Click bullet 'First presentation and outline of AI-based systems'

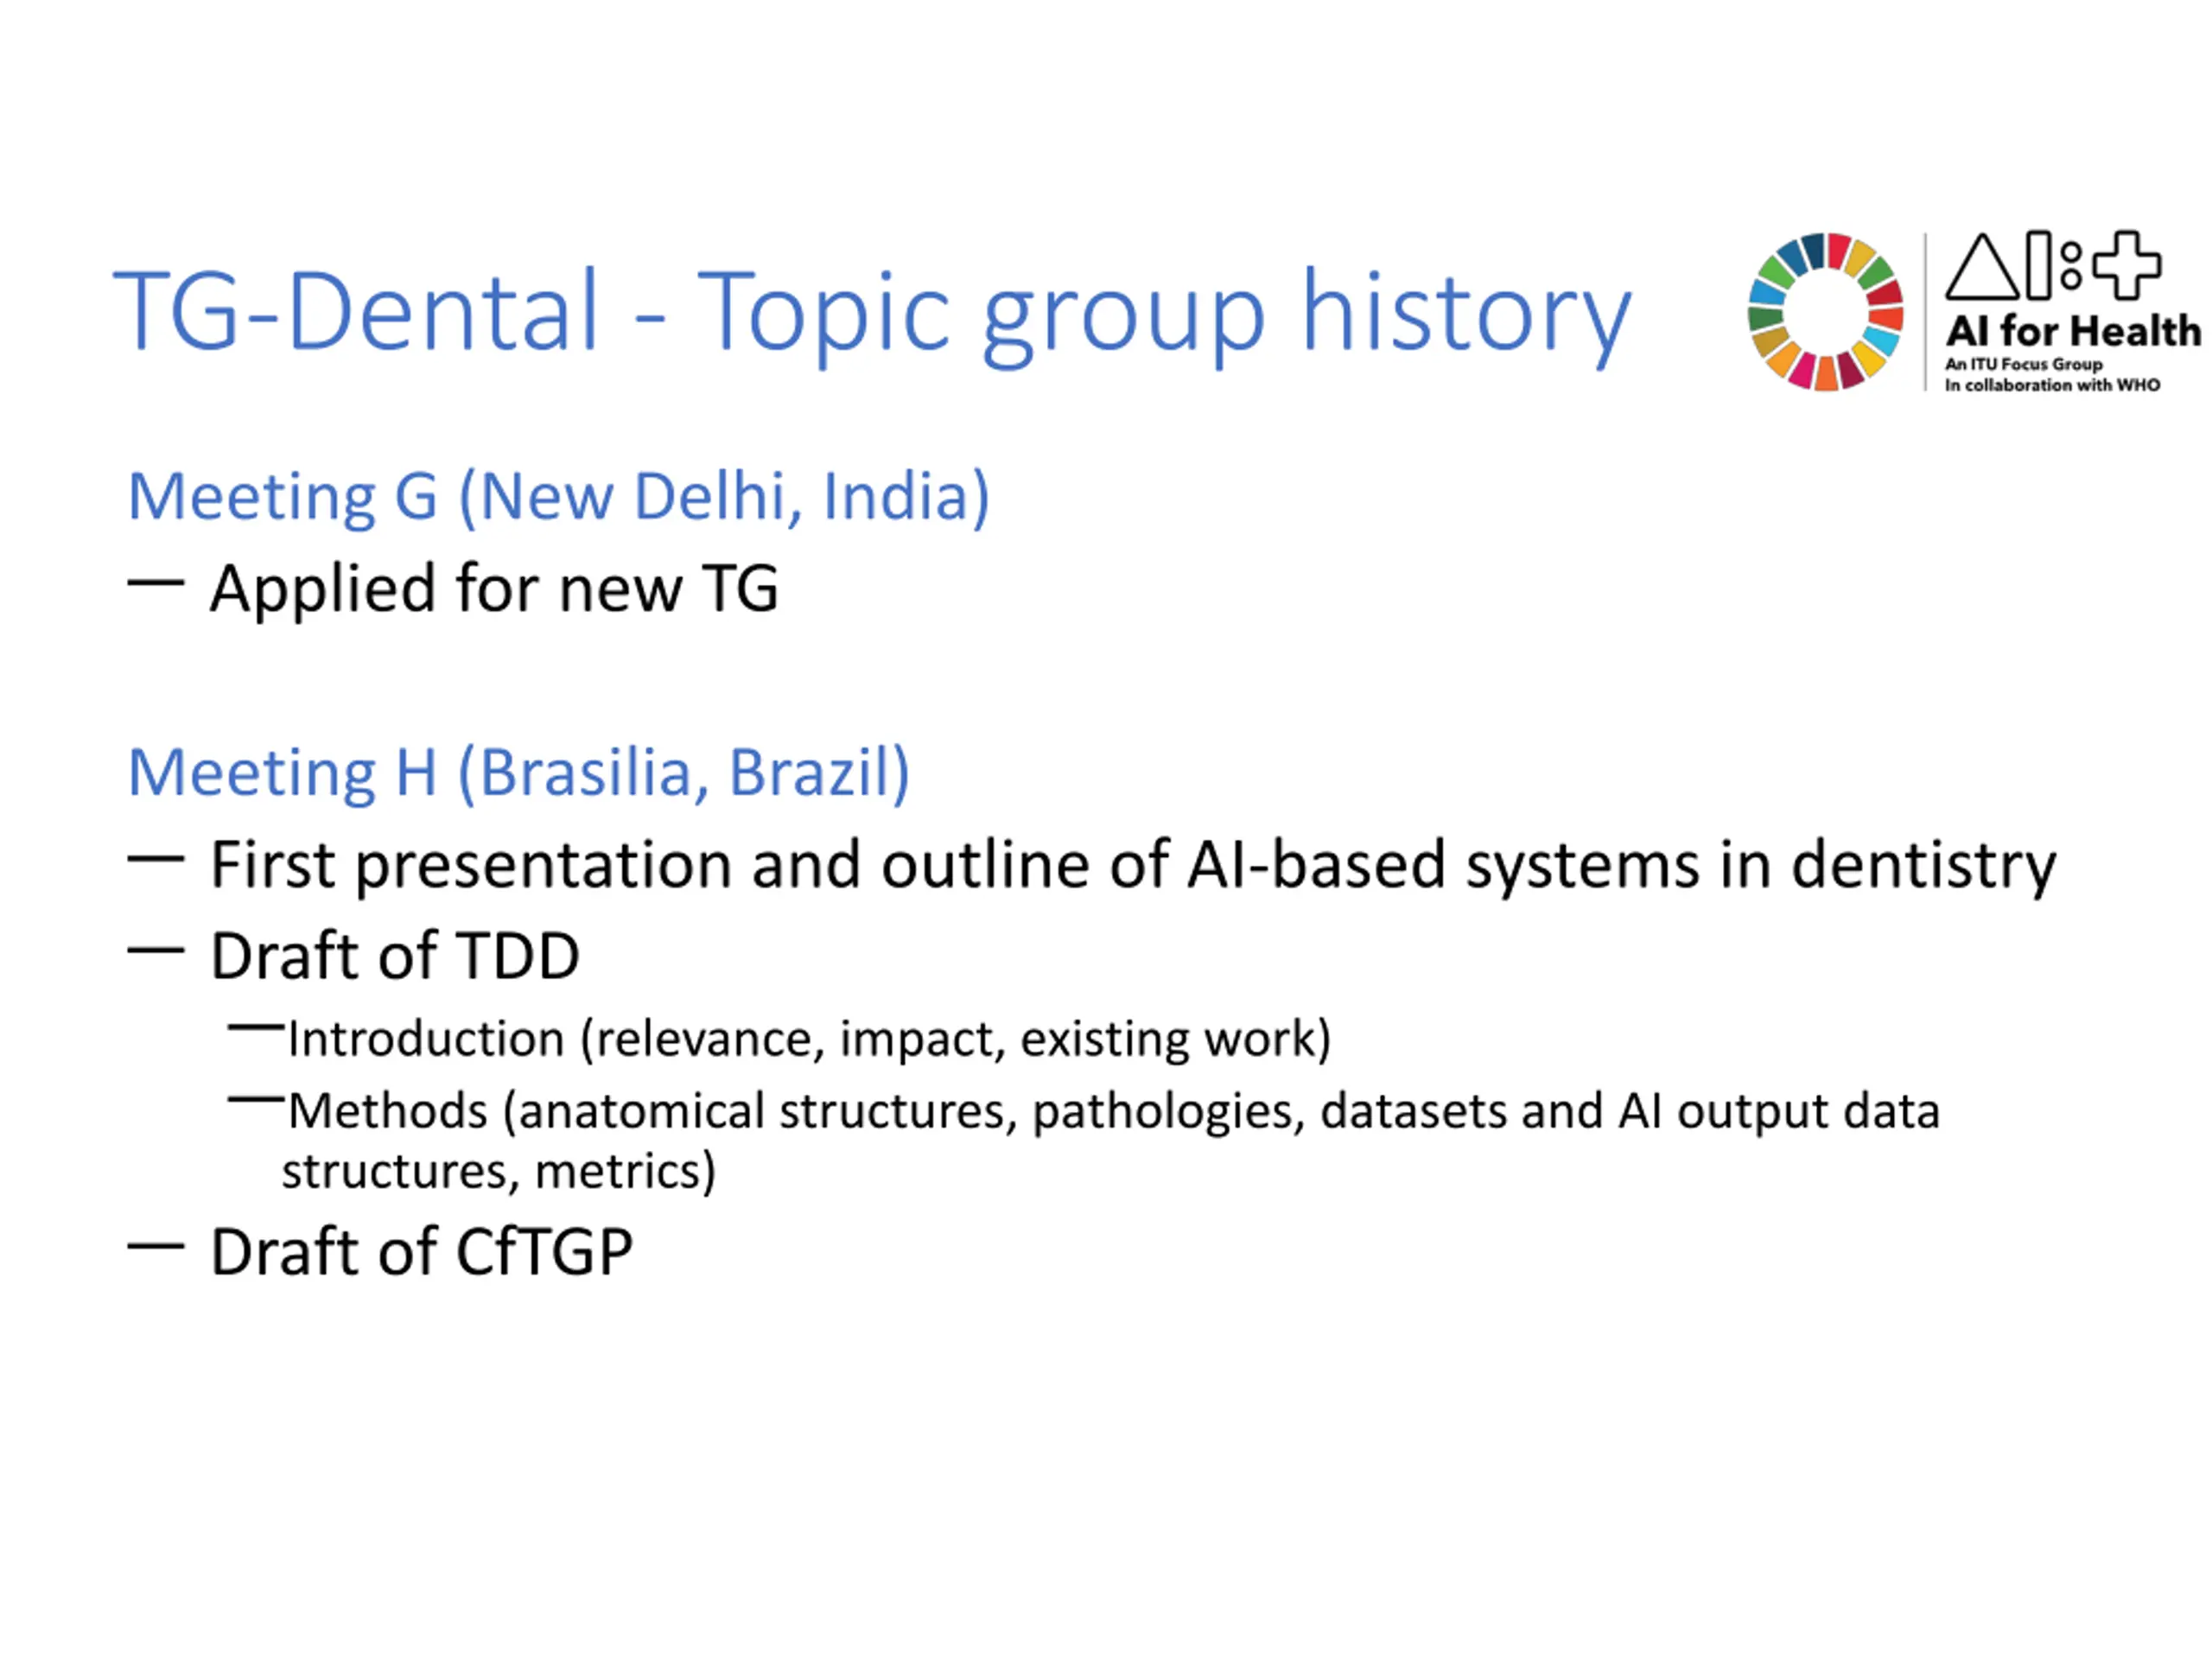click(1133, 866)
